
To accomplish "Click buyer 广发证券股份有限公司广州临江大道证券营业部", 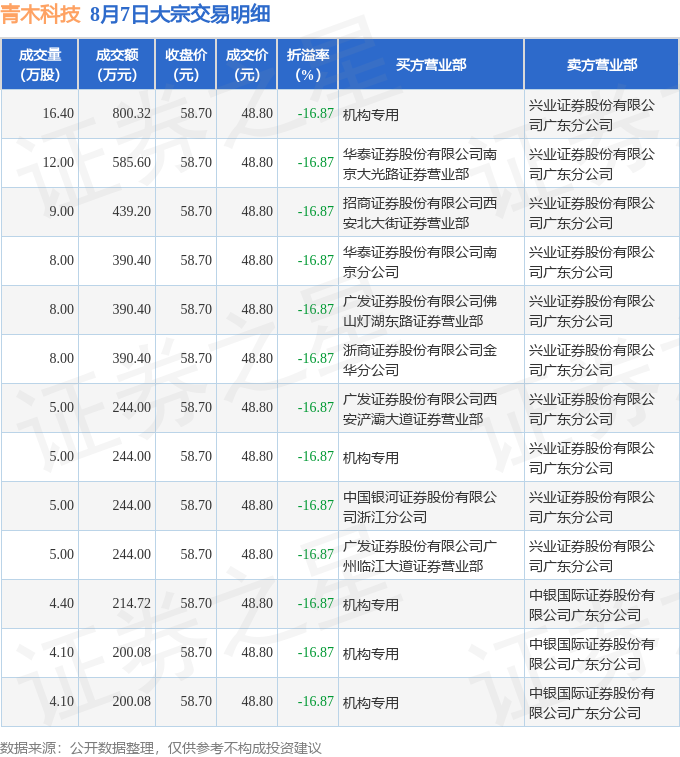I will 420,556.
